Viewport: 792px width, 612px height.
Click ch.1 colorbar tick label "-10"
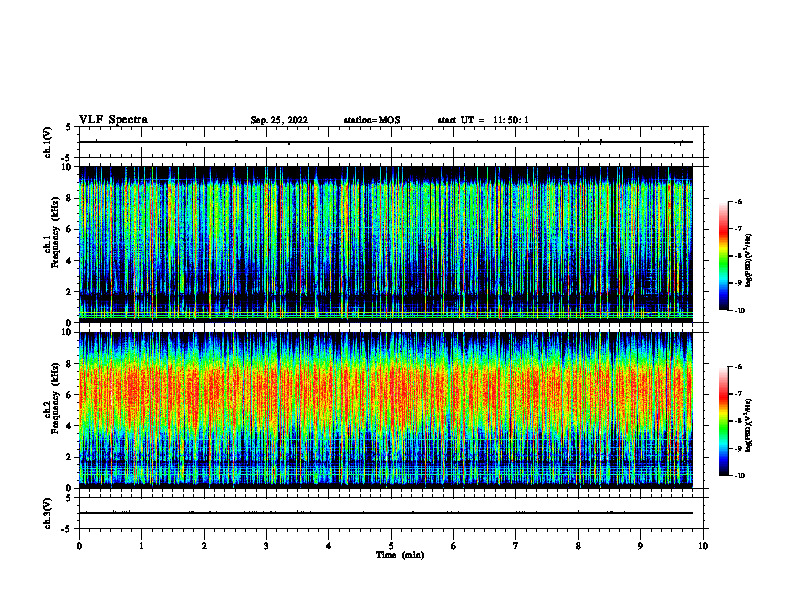click(740, 310)
